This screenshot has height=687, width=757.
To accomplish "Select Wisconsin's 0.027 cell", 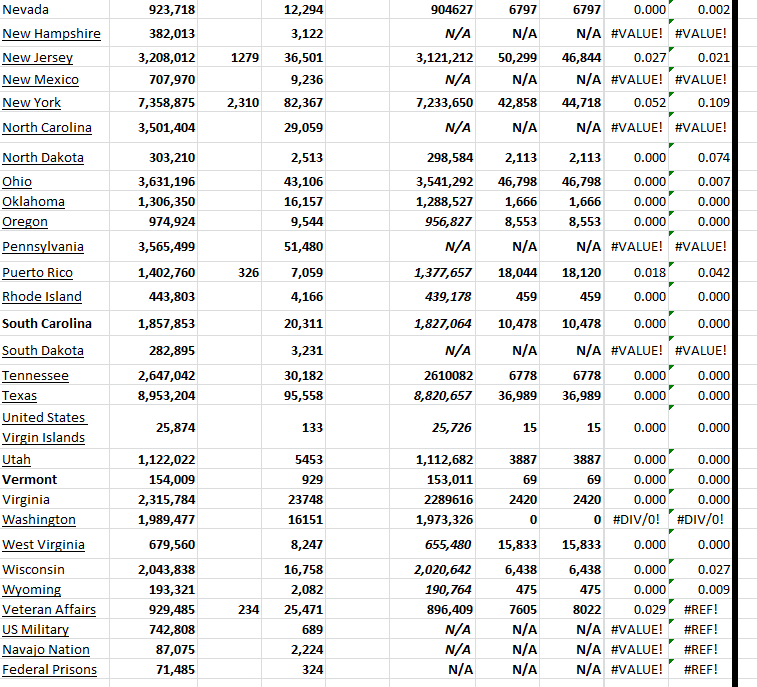I will 701,570.
